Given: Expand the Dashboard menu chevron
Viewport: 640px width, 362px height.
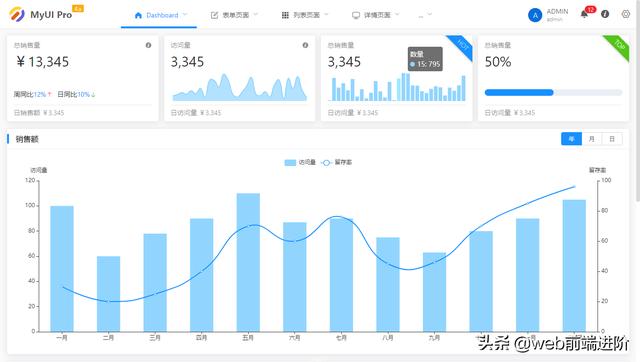Looking at the screenshot, I should pos(185,15).
